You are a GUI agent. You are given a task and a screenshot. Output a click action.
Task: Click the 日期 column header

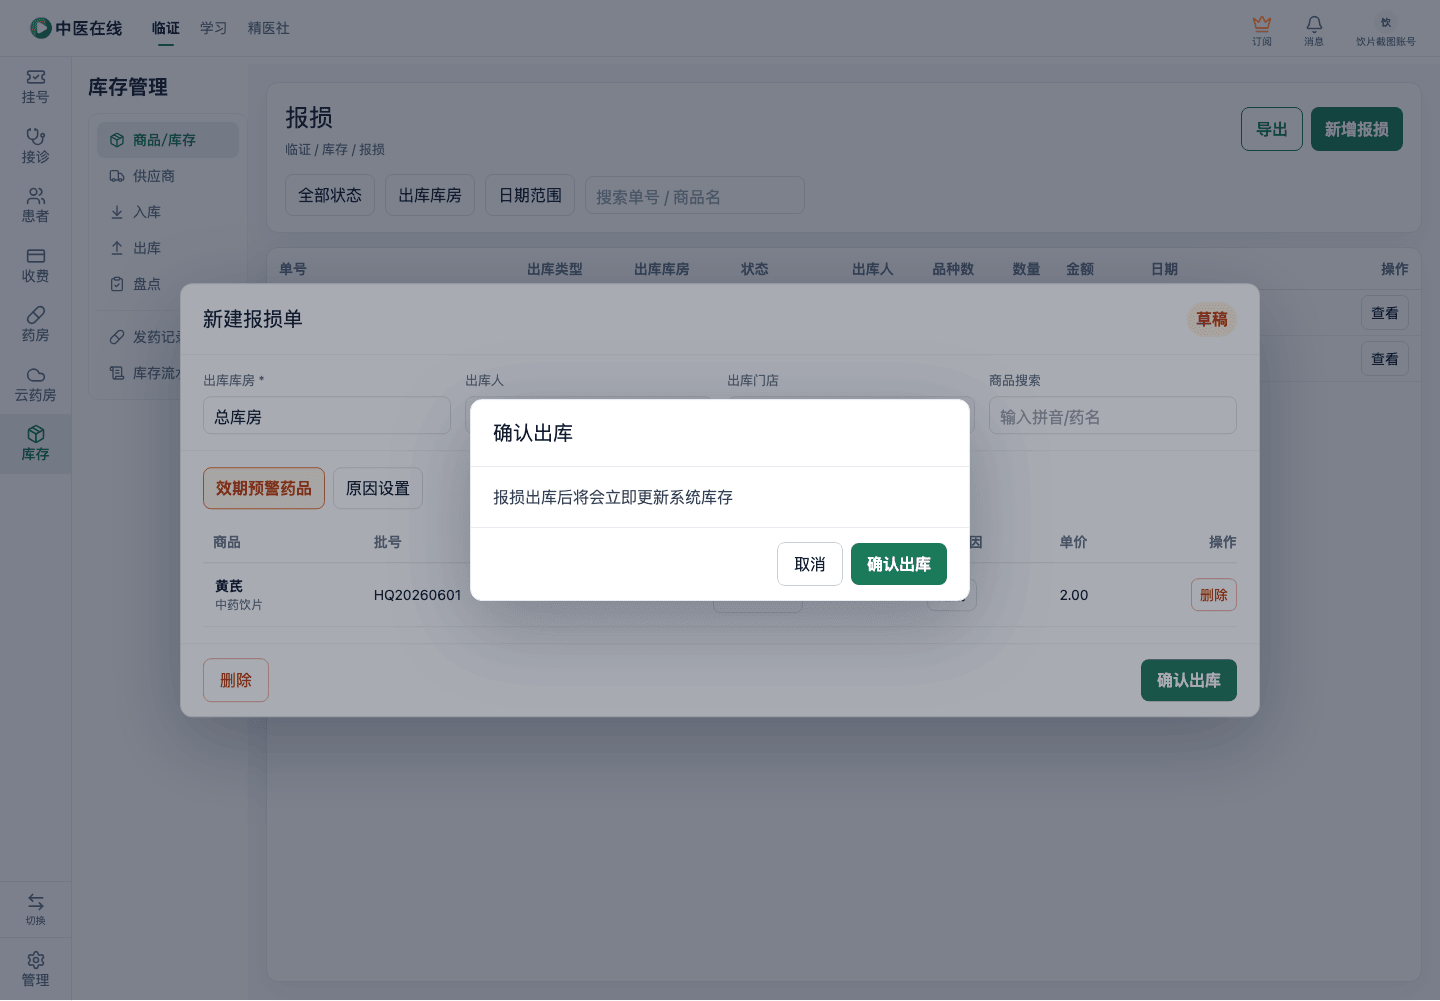tap(1164, 269)
